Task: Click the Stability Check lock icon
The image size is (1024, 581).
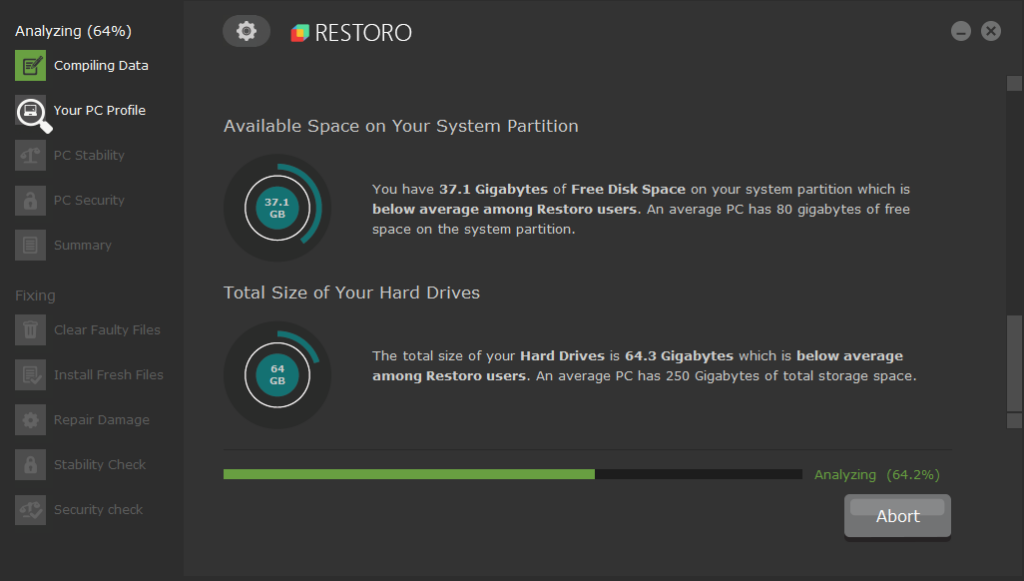Action: tap(28, 464)
